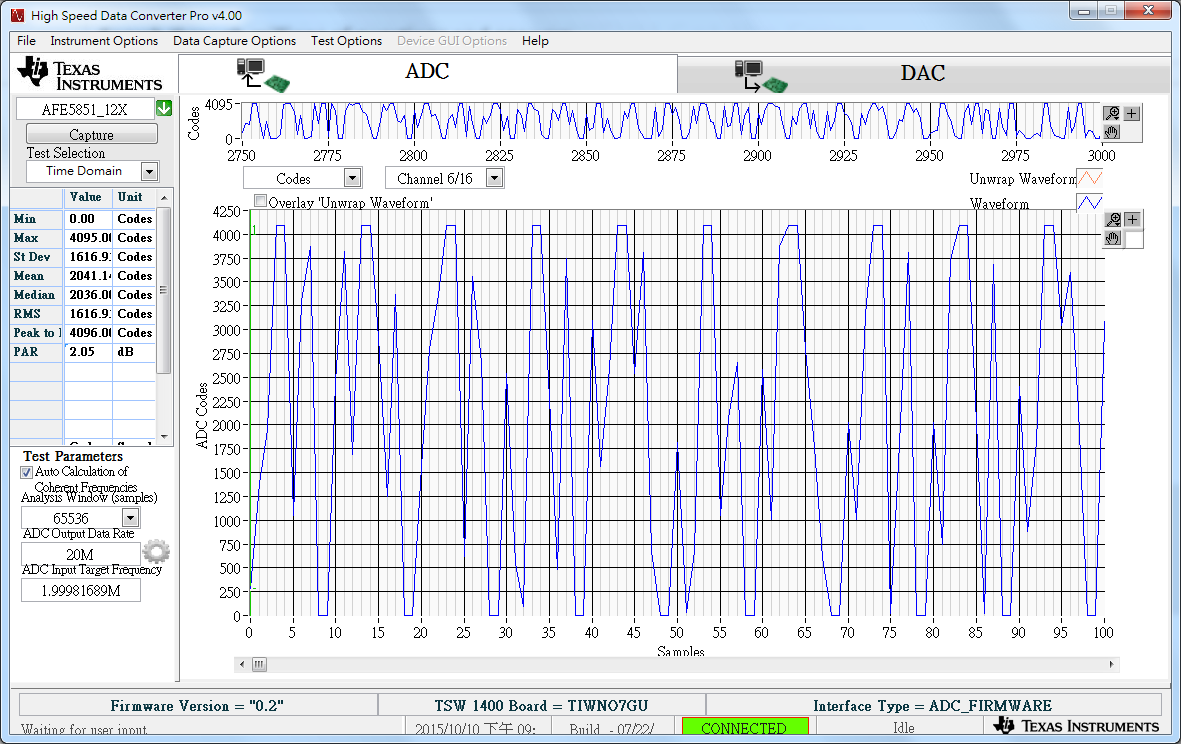Click the ADC Input Target Frequency field

[x=81, y=591]
